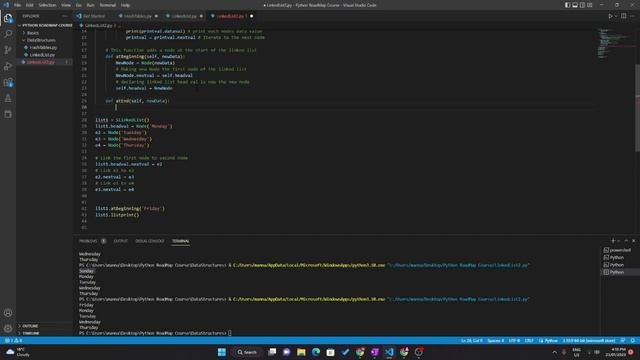Open the Search view in activity bar
Image resolution: width=640 pixels, height=360 pixels.
tap(8, 34)
